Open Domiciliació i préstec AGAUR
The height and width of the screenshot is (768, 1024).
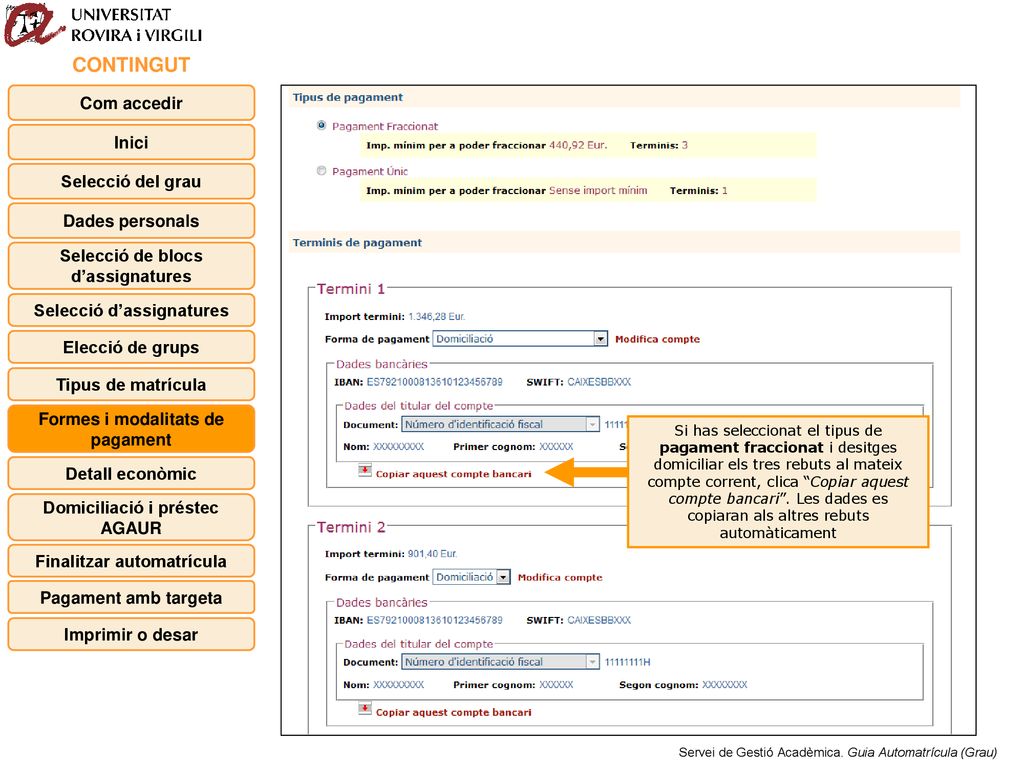point(131,517)
